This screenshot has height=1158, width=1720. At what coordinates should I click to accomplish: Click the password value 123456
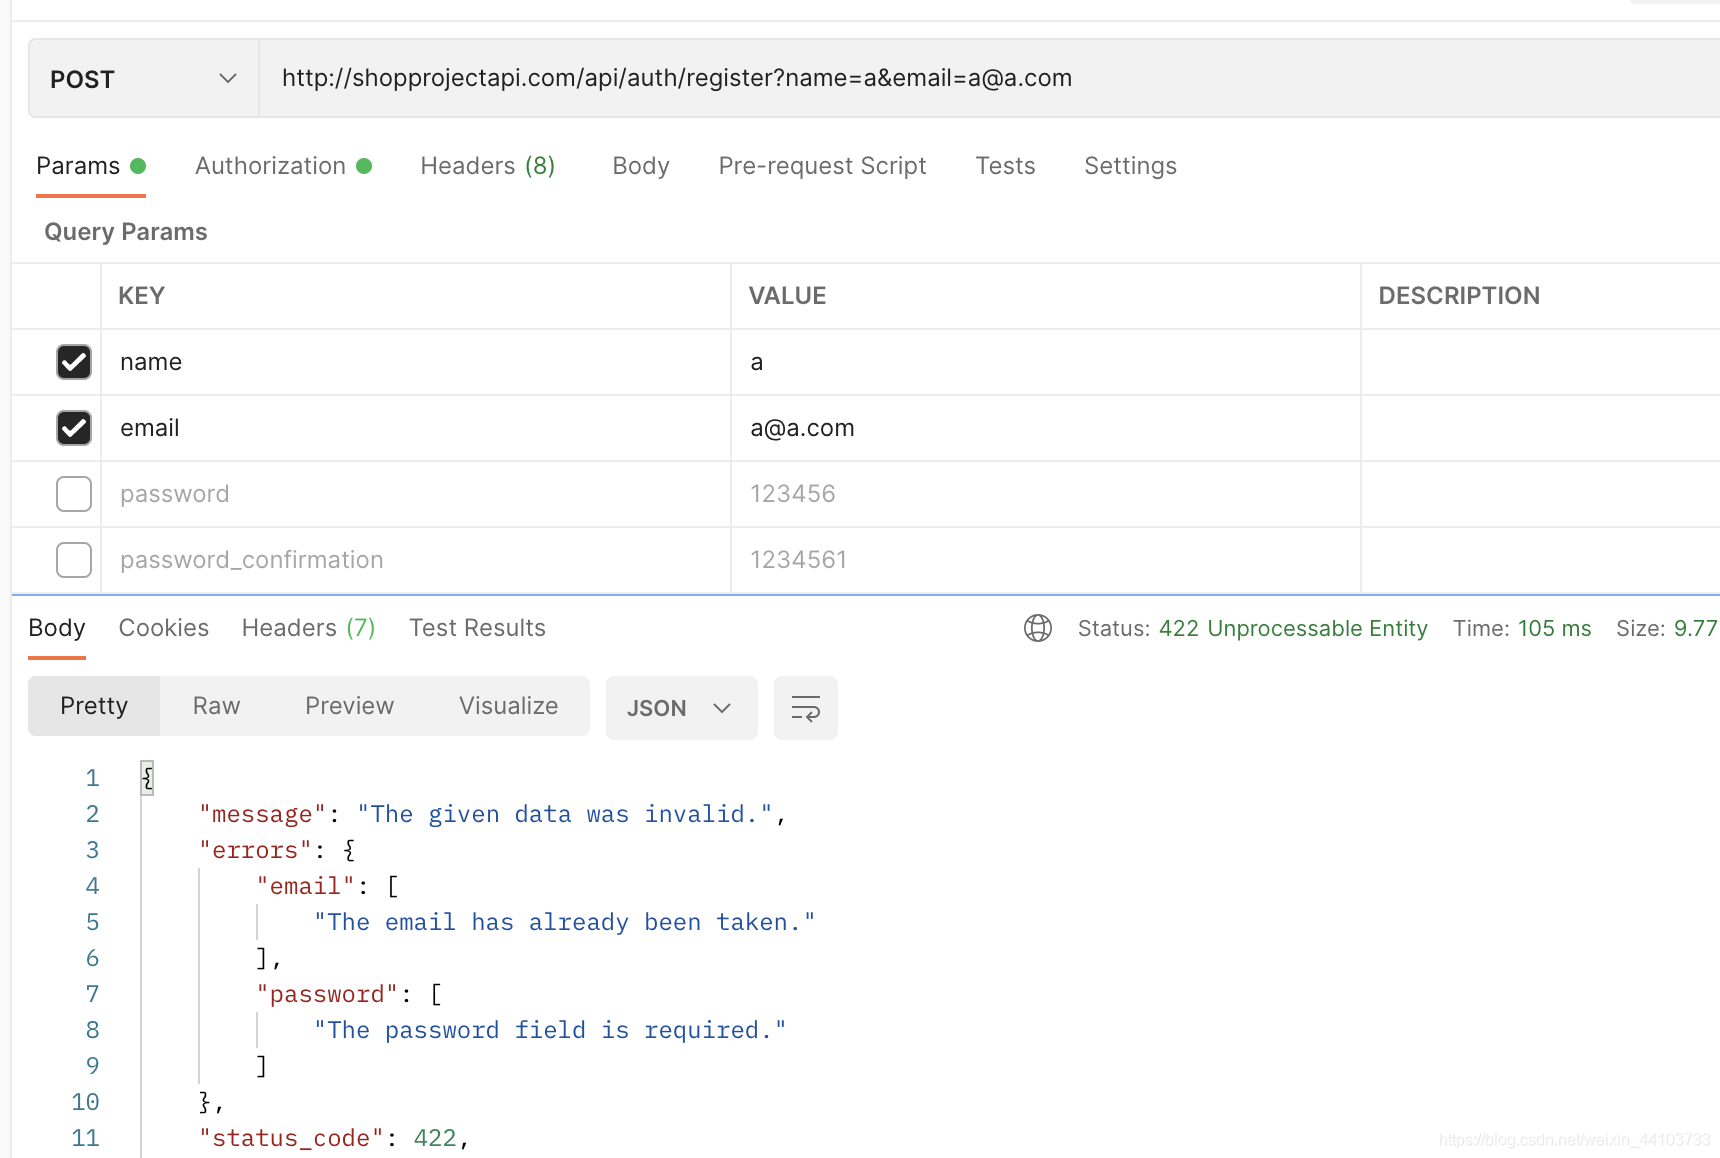coord(793,494)
